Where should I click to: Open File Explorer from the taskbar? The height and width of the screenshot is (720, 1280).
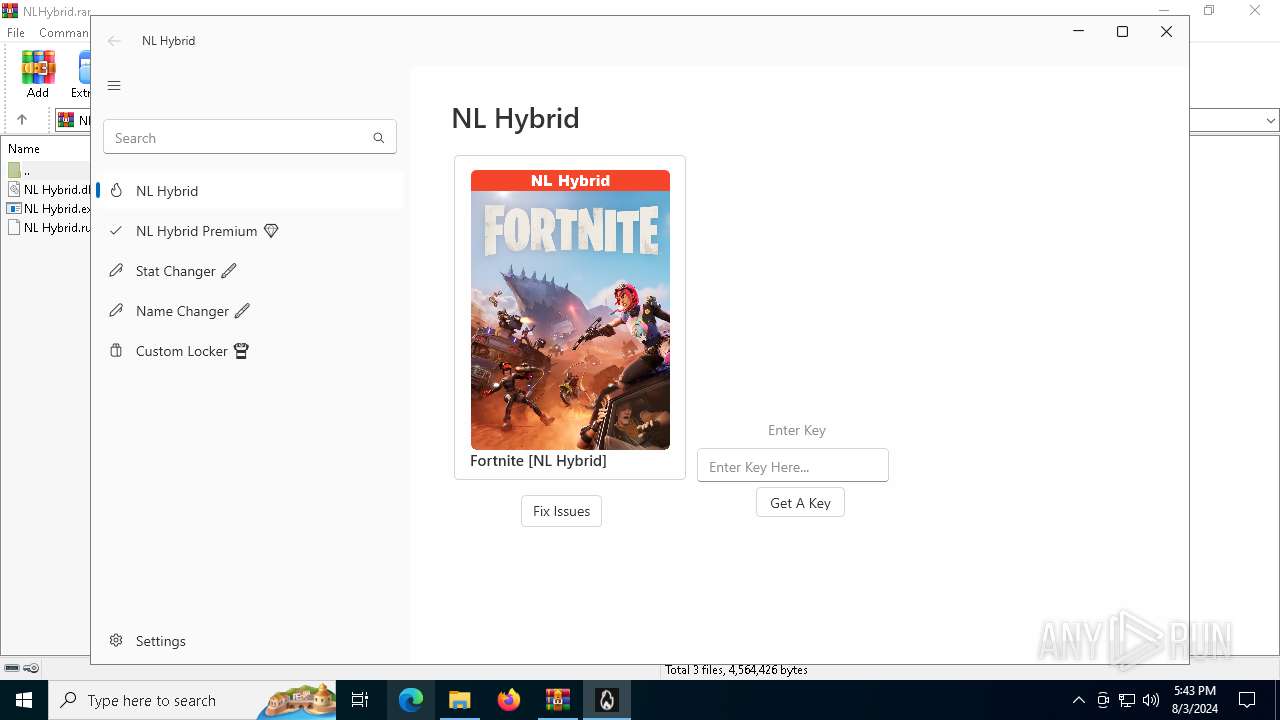coord(460,700)
